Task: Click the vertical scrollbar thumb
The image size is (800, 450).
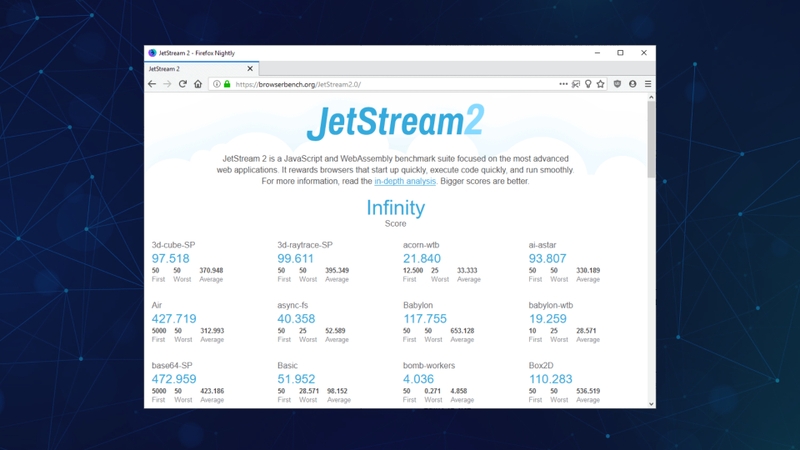Action: click(x=652, y=139)
